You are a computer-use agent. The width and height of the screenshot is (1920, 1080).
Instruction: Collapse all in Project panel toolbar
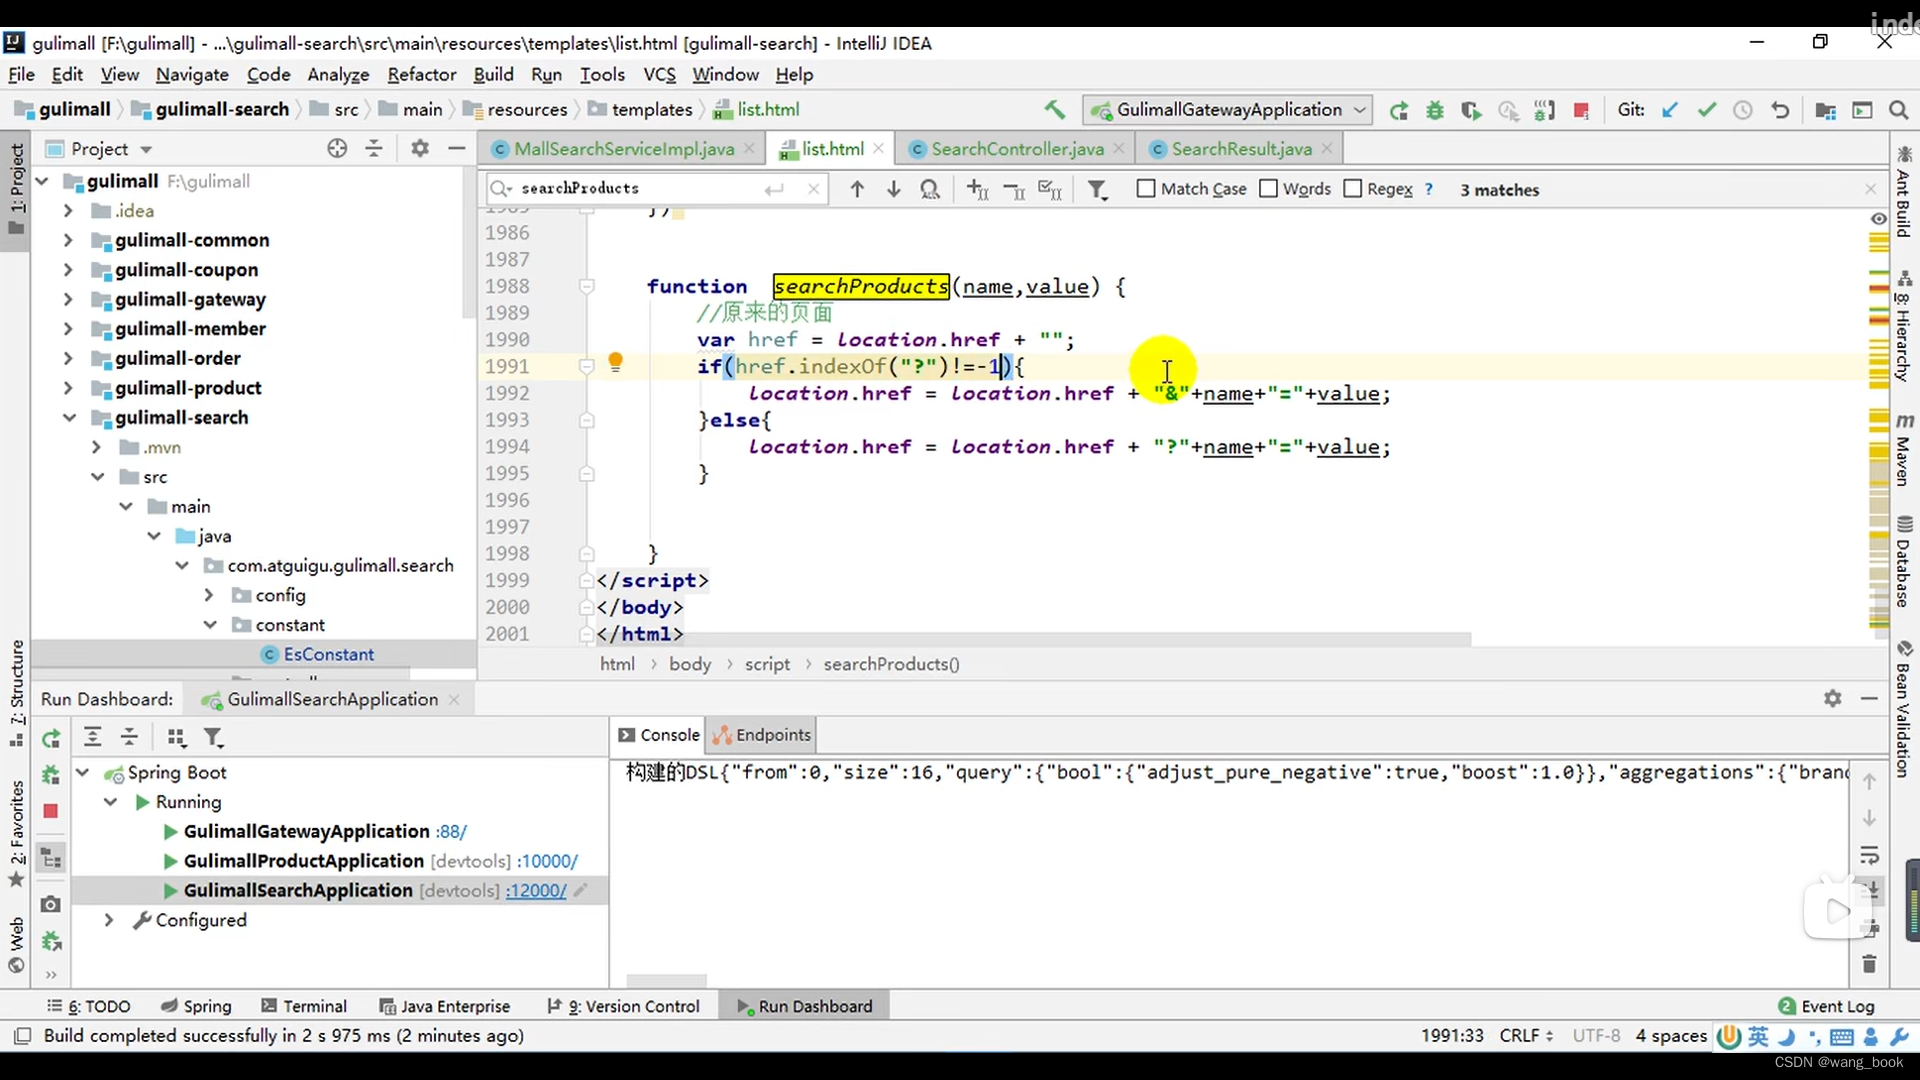pos(374,149)
